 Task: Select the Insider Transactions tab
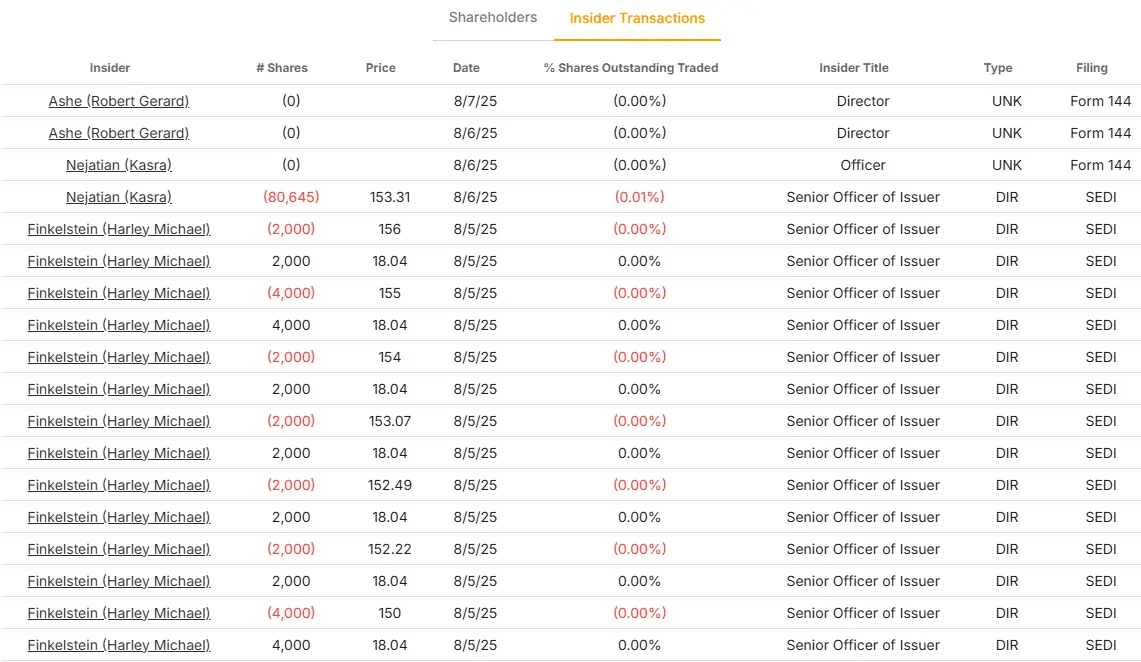tap(637, 18)
